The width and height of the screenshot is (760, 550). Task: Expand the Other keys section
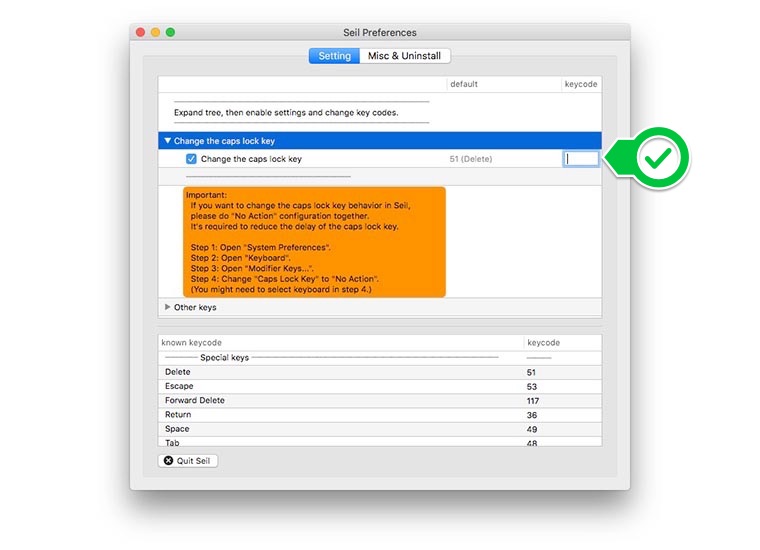click(x=167, y=307)
